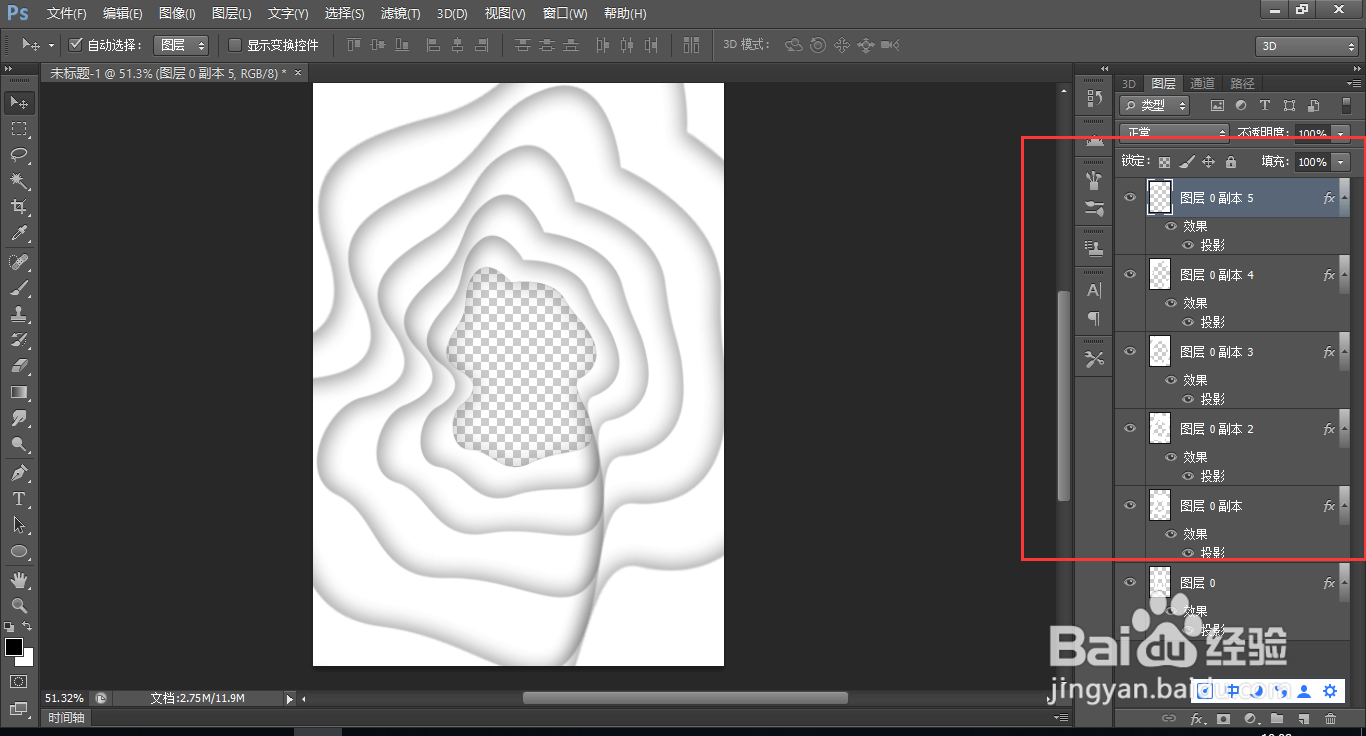
Task: Select the Rectangular Marquee tool
Action: pyautogui.click(x=19, y=129)
